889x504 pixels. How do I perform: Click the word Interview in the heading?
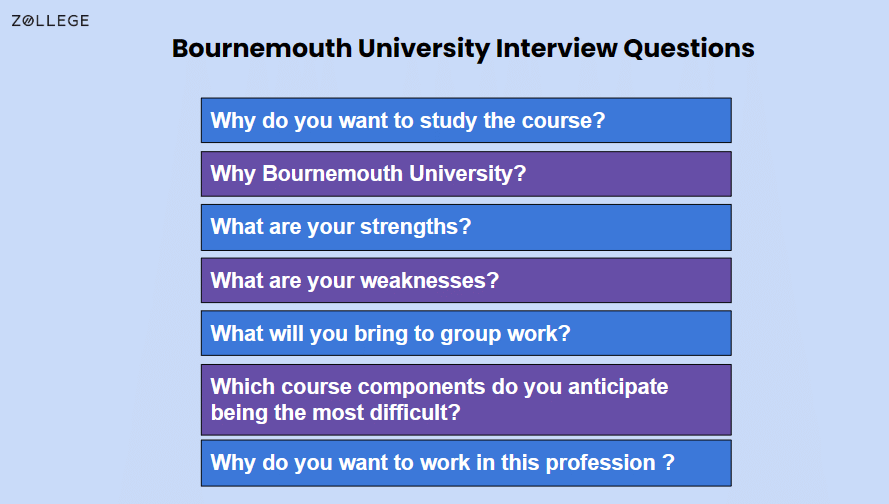(556, 48)
